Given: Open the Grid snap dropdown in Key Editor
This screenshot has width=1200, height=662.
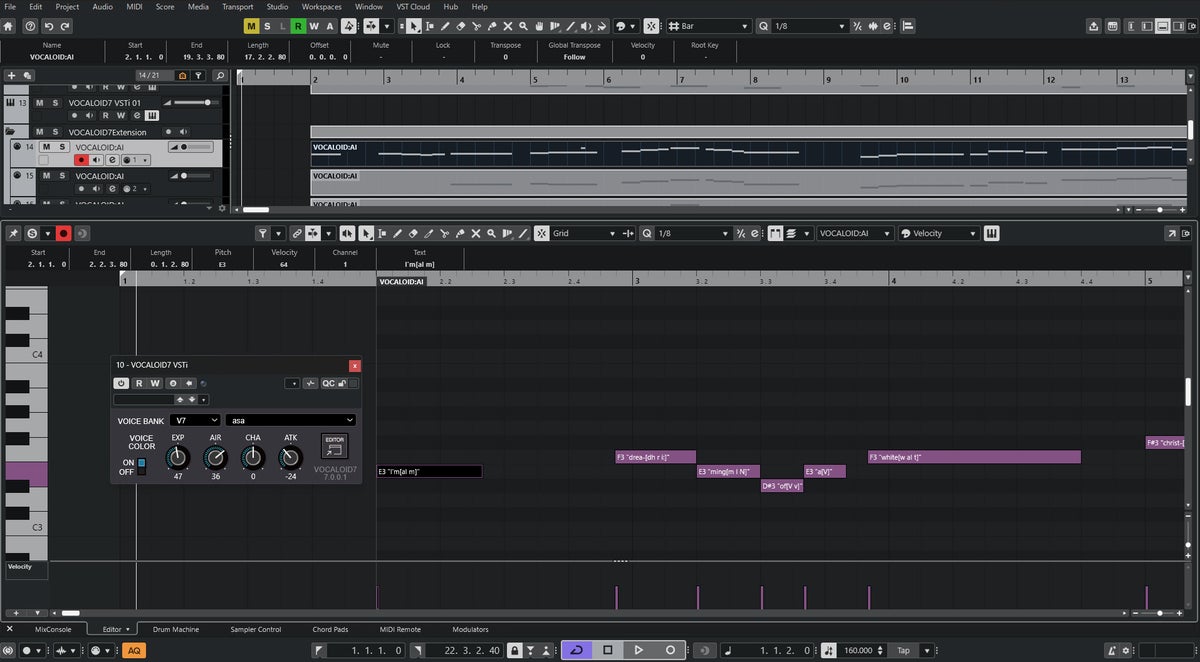Looking at the screenshot, I should (586, 233).
